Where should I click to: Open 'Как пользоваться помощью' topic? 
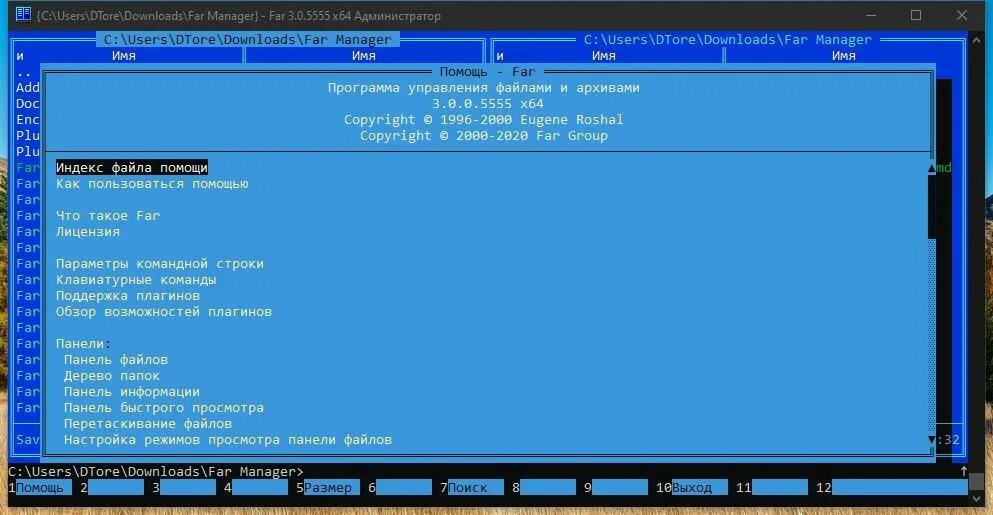pos(152,184)
